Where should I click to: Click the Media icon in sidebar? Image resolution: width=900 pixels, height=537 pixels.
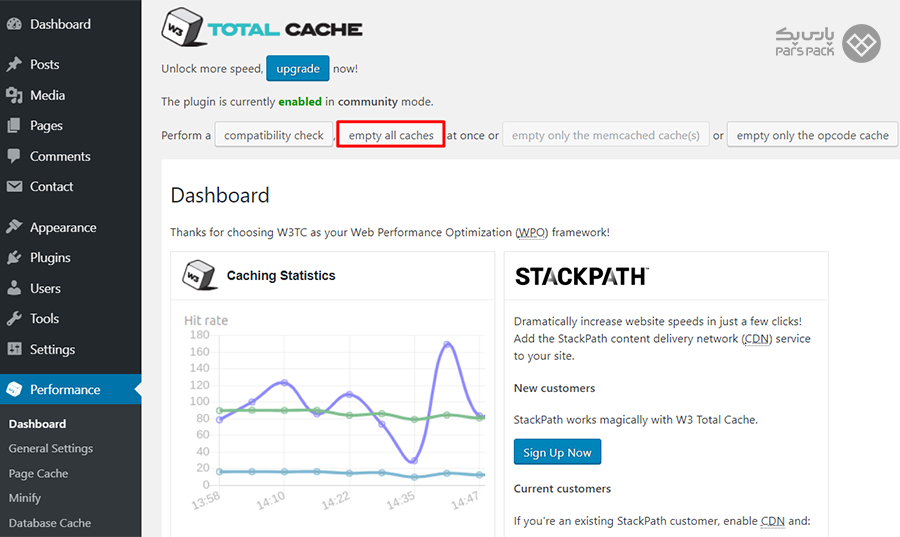coord(14,95)
